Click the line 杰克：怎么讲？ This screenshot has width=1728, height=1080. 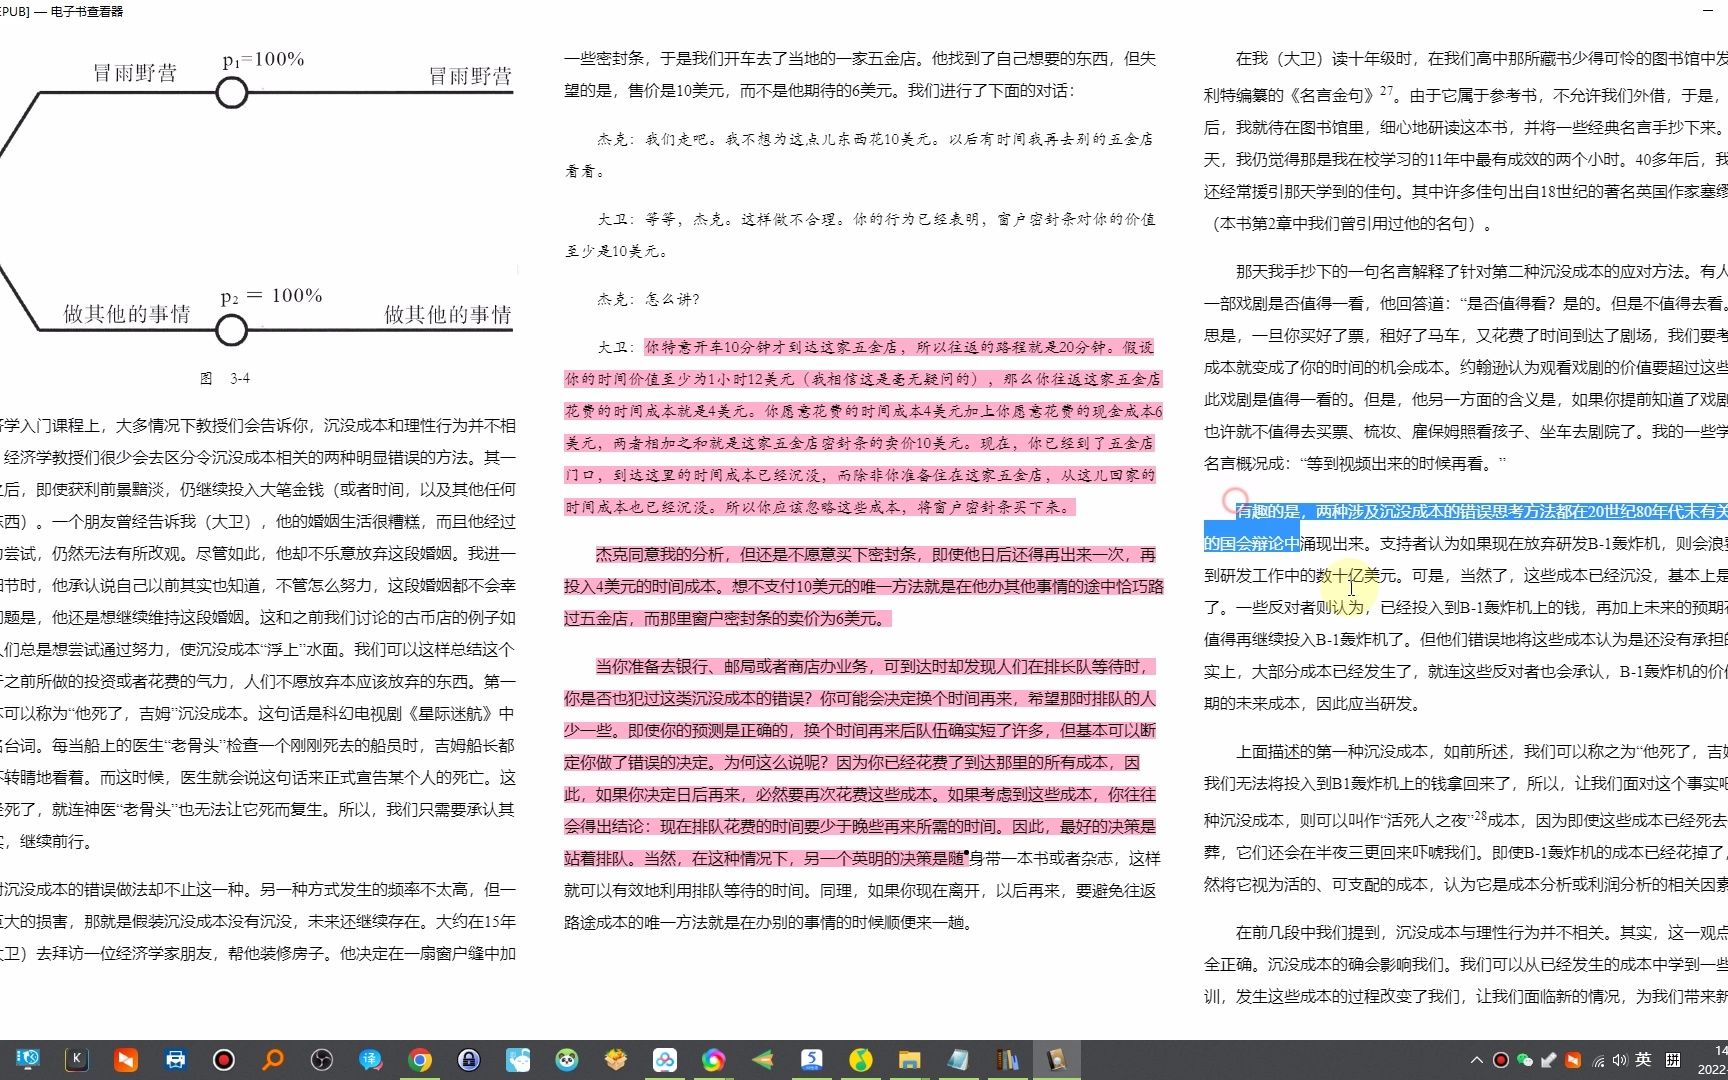[649, 299]
